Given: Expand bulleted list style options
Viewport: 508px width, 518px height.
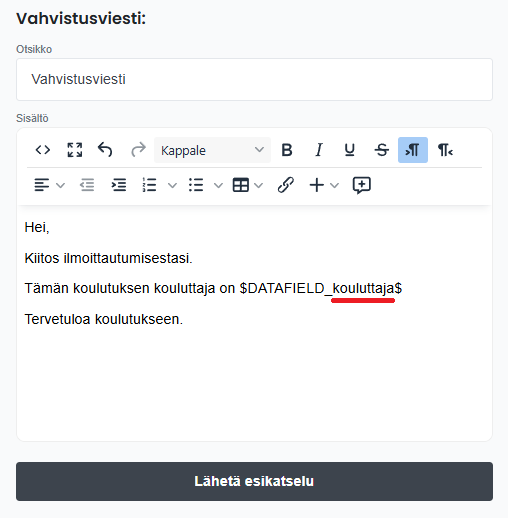Looking at the screenshot, I should (x=218, y=185).
